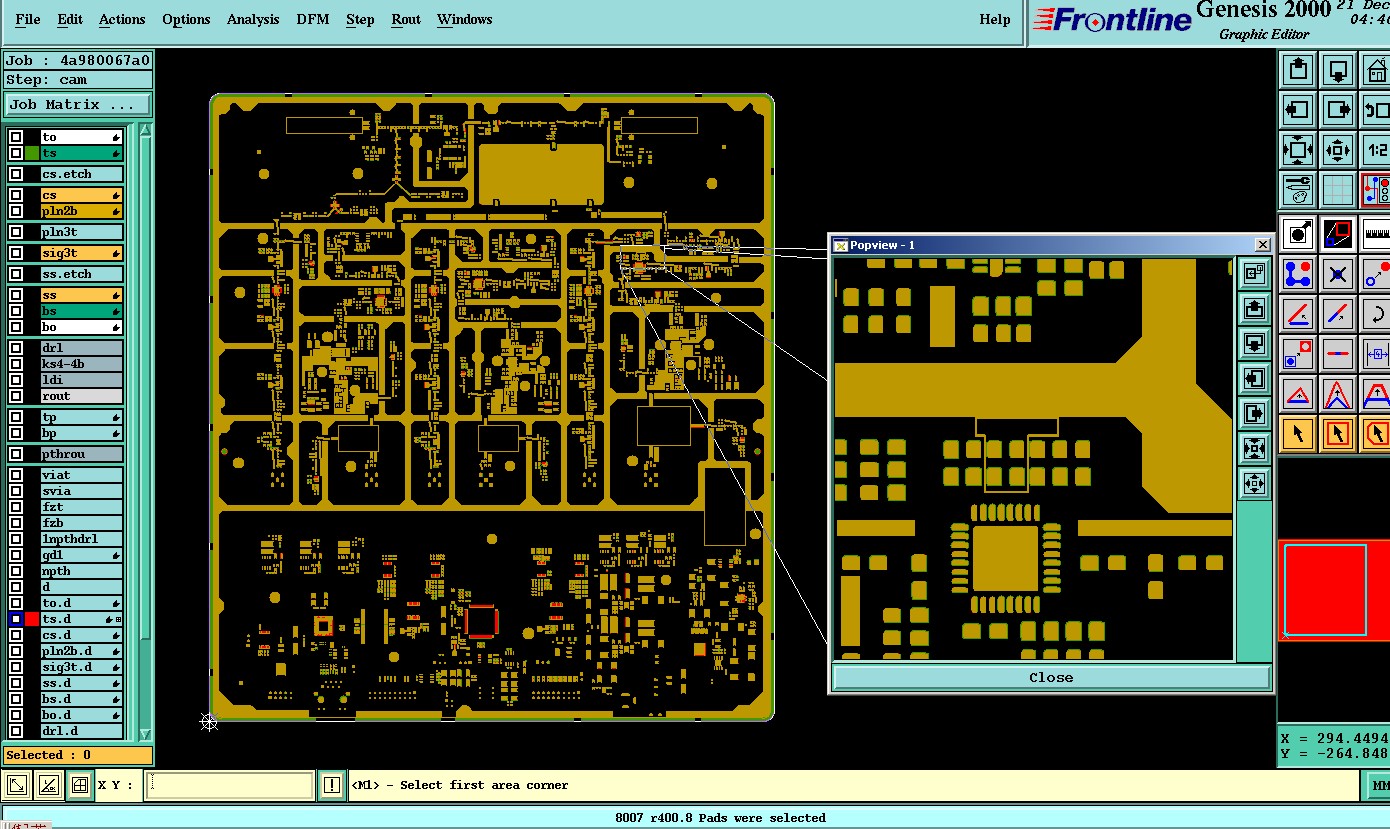Image resolution: width=1390 pixels, height=829 pixels.
Task: Click the 'Selected : 0' status label
Action: point(78,755)
